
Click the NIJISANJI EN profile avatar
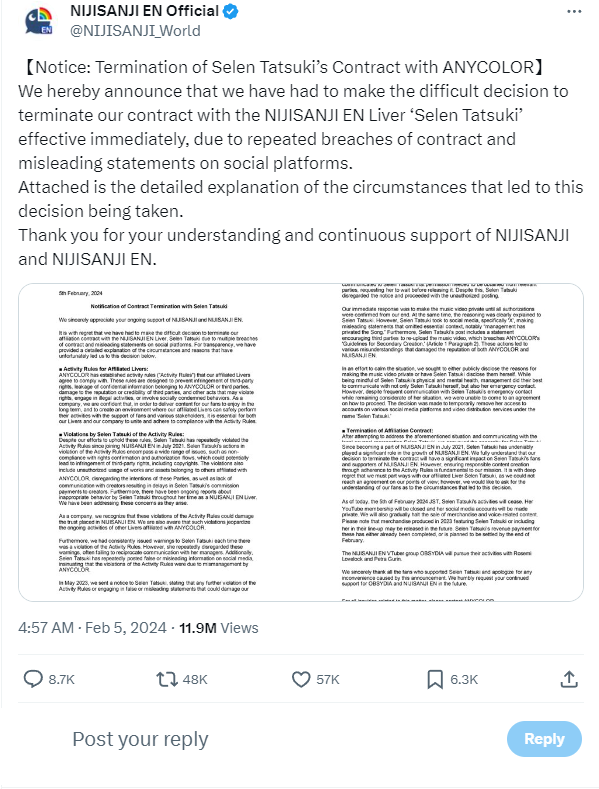tap(39, 21)
